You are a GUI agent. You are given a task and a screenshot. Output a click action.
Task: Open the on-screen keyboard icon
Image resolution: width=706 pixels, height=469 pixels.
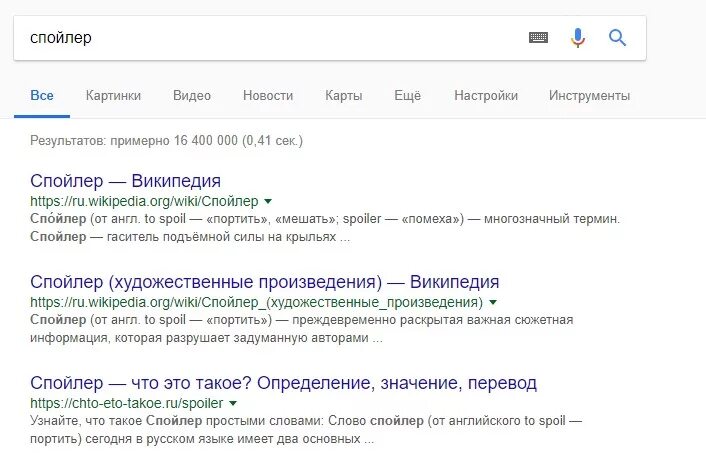(538, 38)
